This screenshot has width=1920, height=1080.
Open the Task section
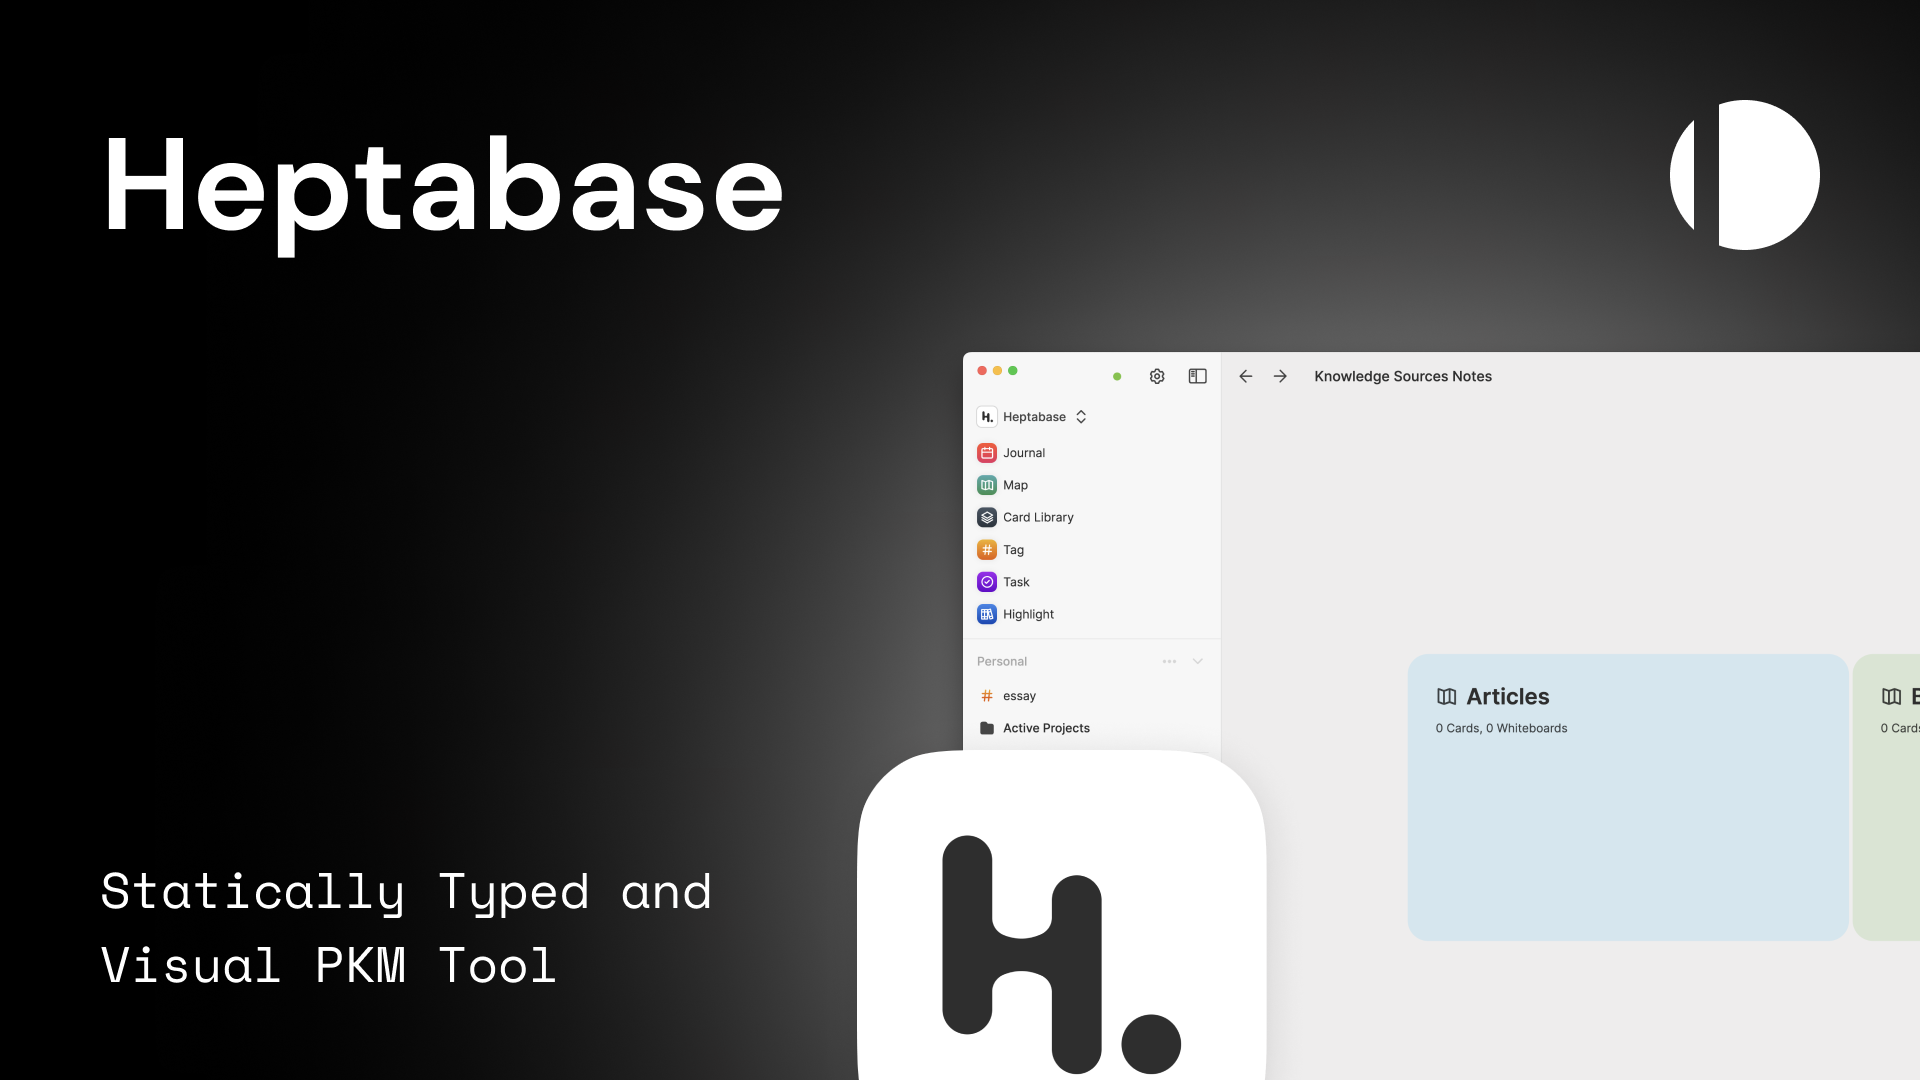click(x=1016, y=581)
